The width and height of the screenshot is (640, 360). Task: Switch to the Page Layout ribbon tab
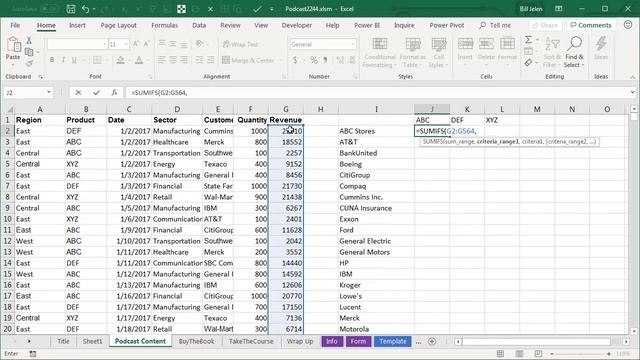(x=118, y=25)
